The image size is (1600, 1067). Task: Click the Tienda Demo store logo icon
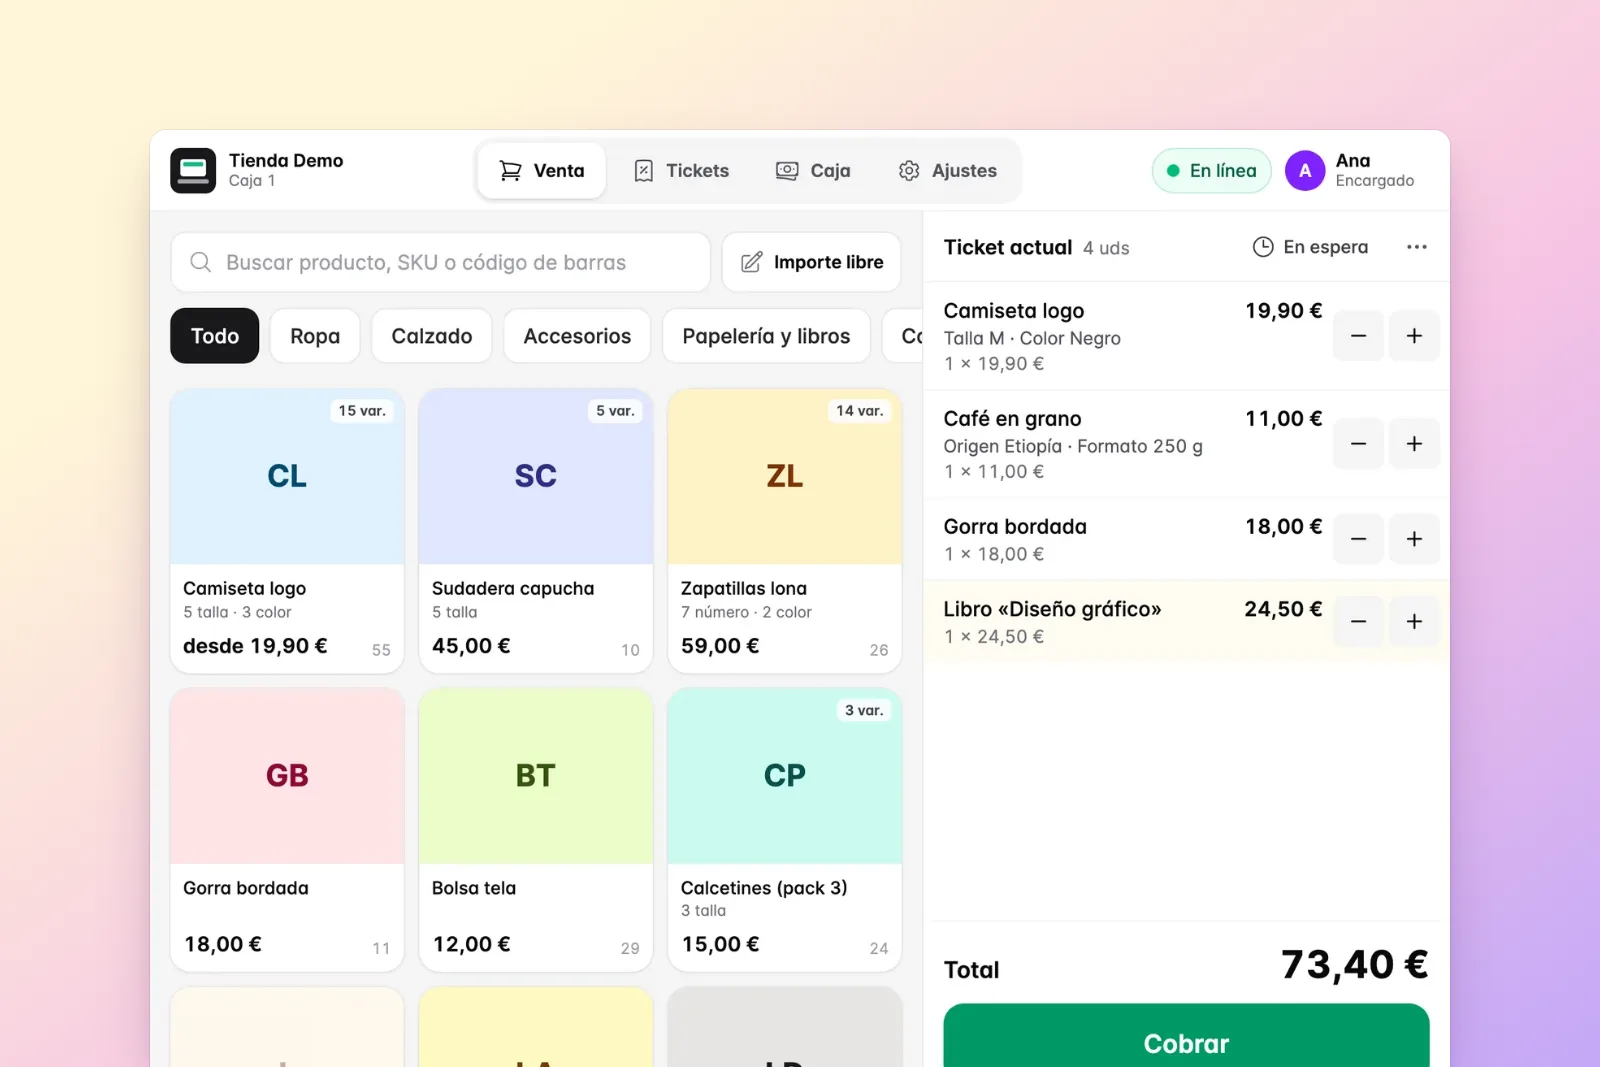tap(193, 171)
